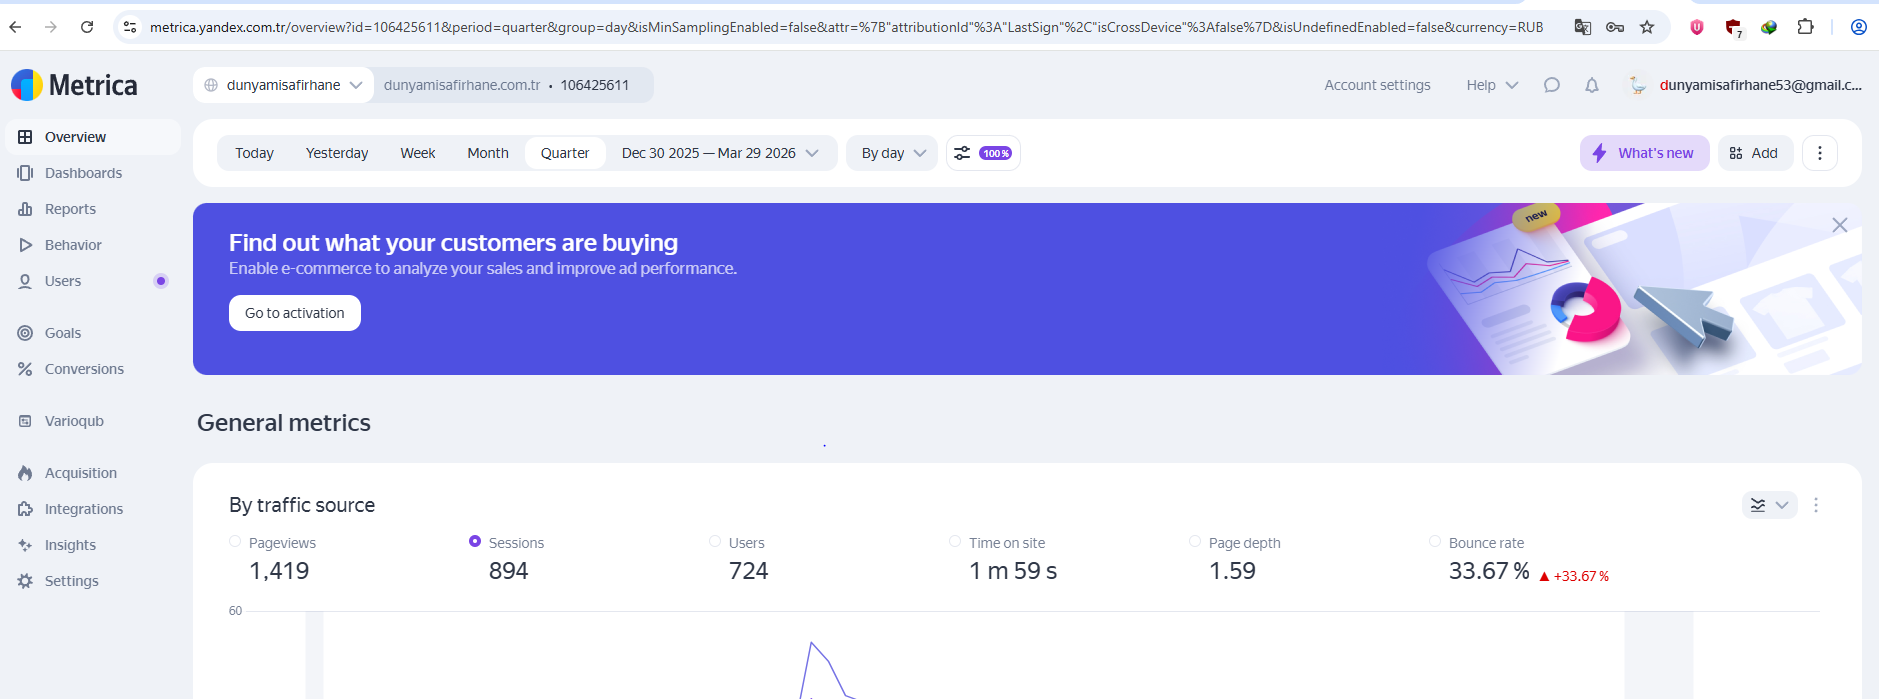Select the Bounce rate radio
Screen dimensions: 1879x699
click(1435, 541)
